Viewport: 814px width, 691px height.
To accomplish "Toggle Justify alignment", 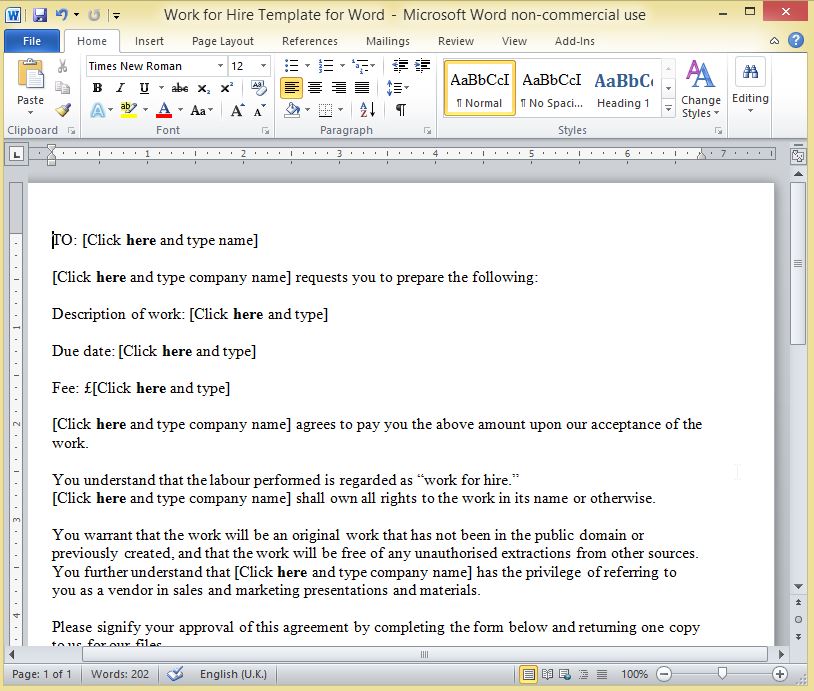I will point(362,88).
